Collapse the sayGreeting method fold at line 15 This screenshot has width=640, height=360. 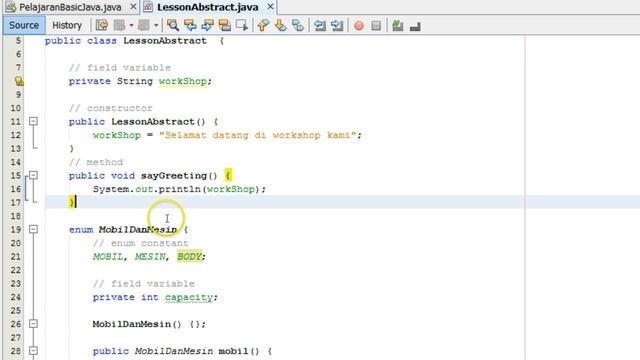pyautogui.click(x=33, y=175)
